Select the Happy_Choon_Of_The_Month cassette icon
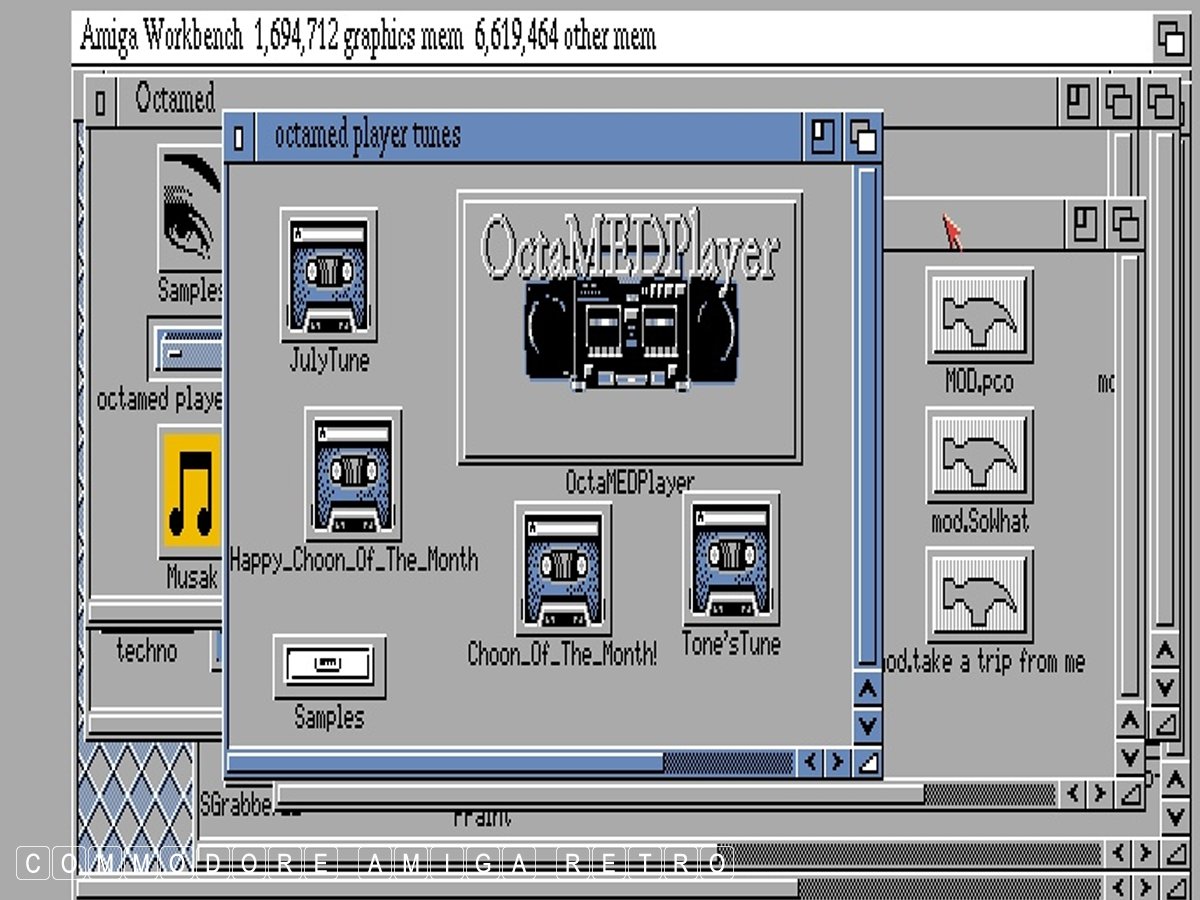 tap(352, 475)
